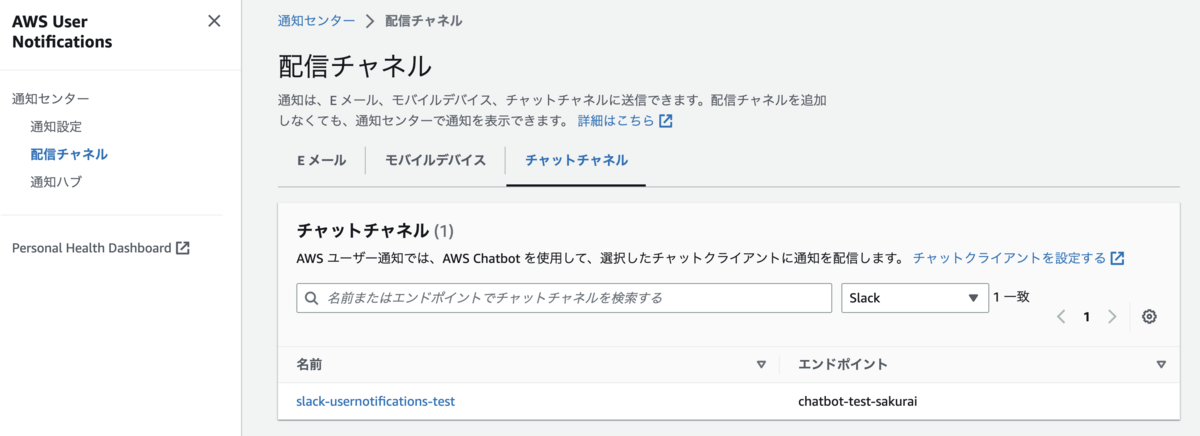Open the Slack chat client dropdown

[x=914, y=298]
